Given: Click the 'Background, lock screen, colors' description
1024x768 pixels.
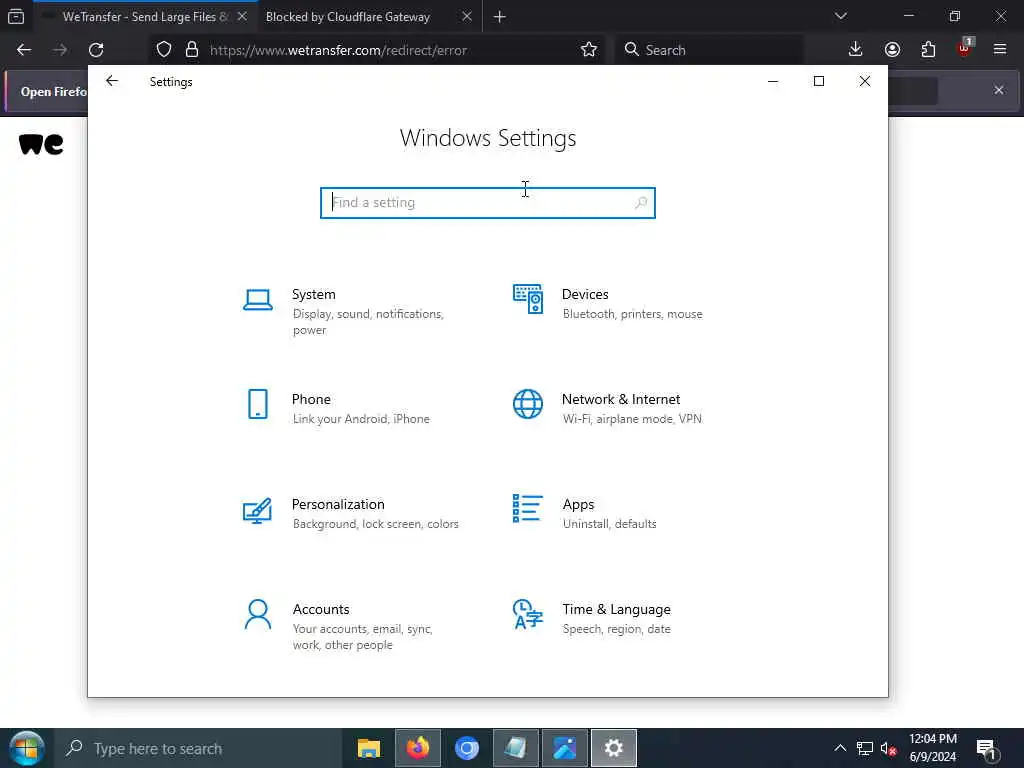Looking at the screenshot, I should click(376, 524).
